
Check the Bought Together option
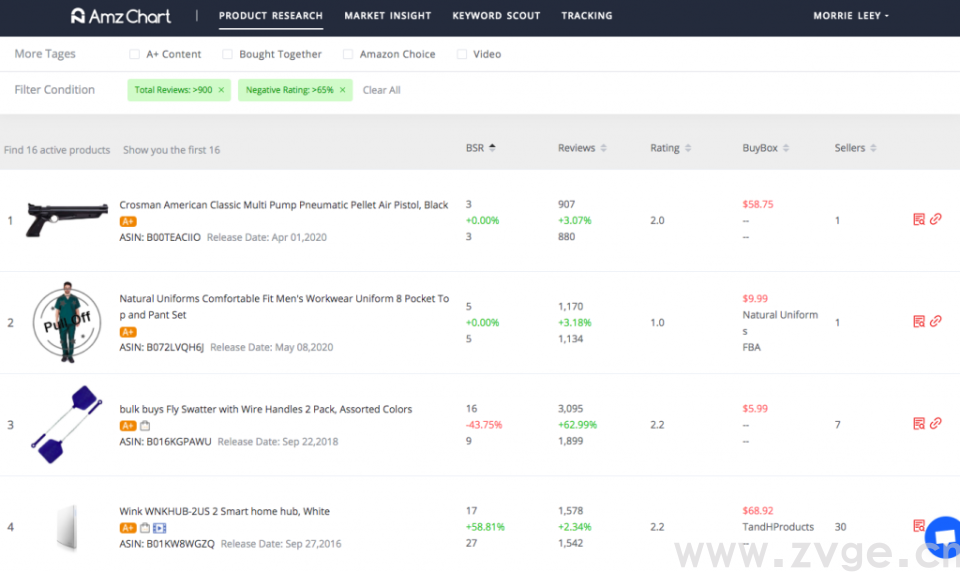coord(227,55)
